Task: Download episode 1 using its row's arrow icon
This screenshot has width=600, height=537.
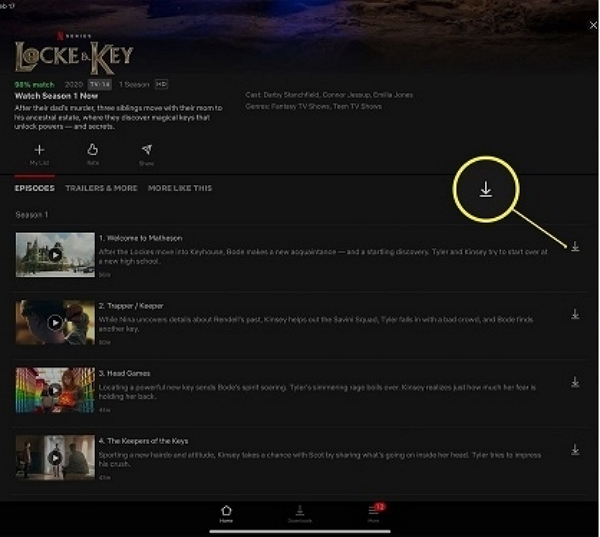Action: pyautogui.click(x=575, y=247)
